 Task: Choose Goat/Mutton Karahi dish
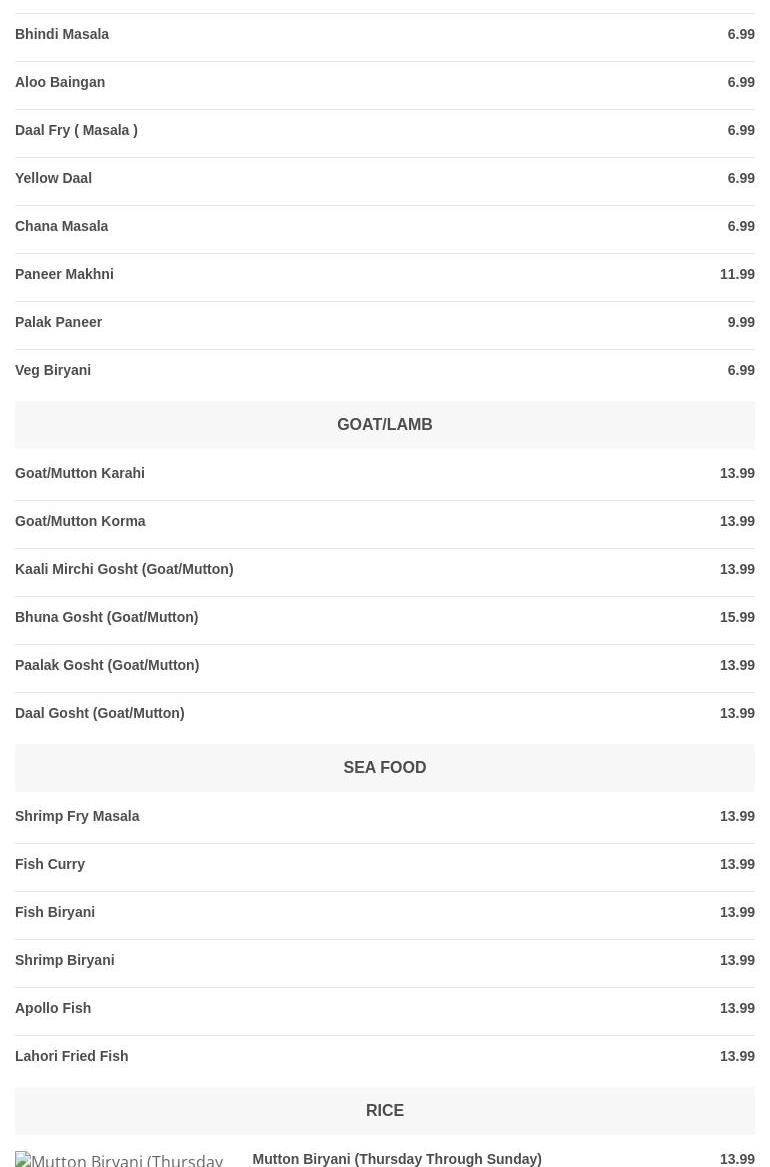click(80, 473)
